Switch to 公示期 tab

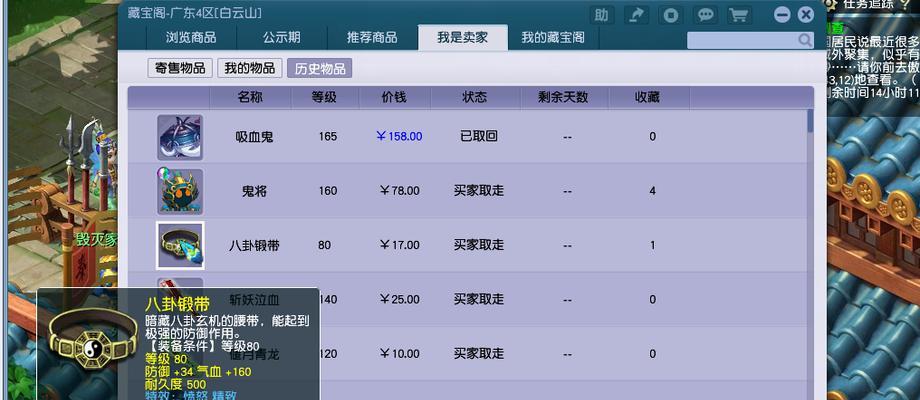282,38
